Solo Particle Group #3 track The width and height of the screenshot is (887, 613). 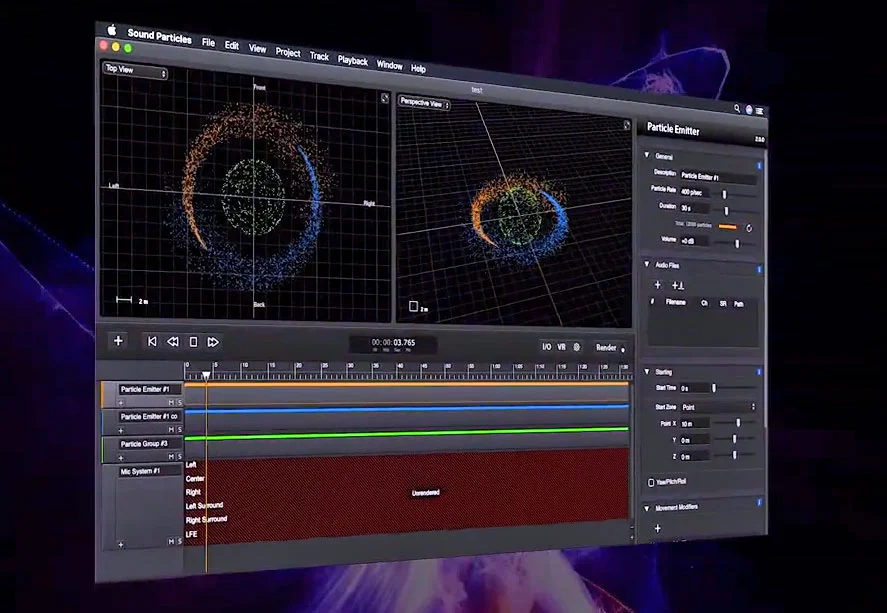tap(180, 456)
